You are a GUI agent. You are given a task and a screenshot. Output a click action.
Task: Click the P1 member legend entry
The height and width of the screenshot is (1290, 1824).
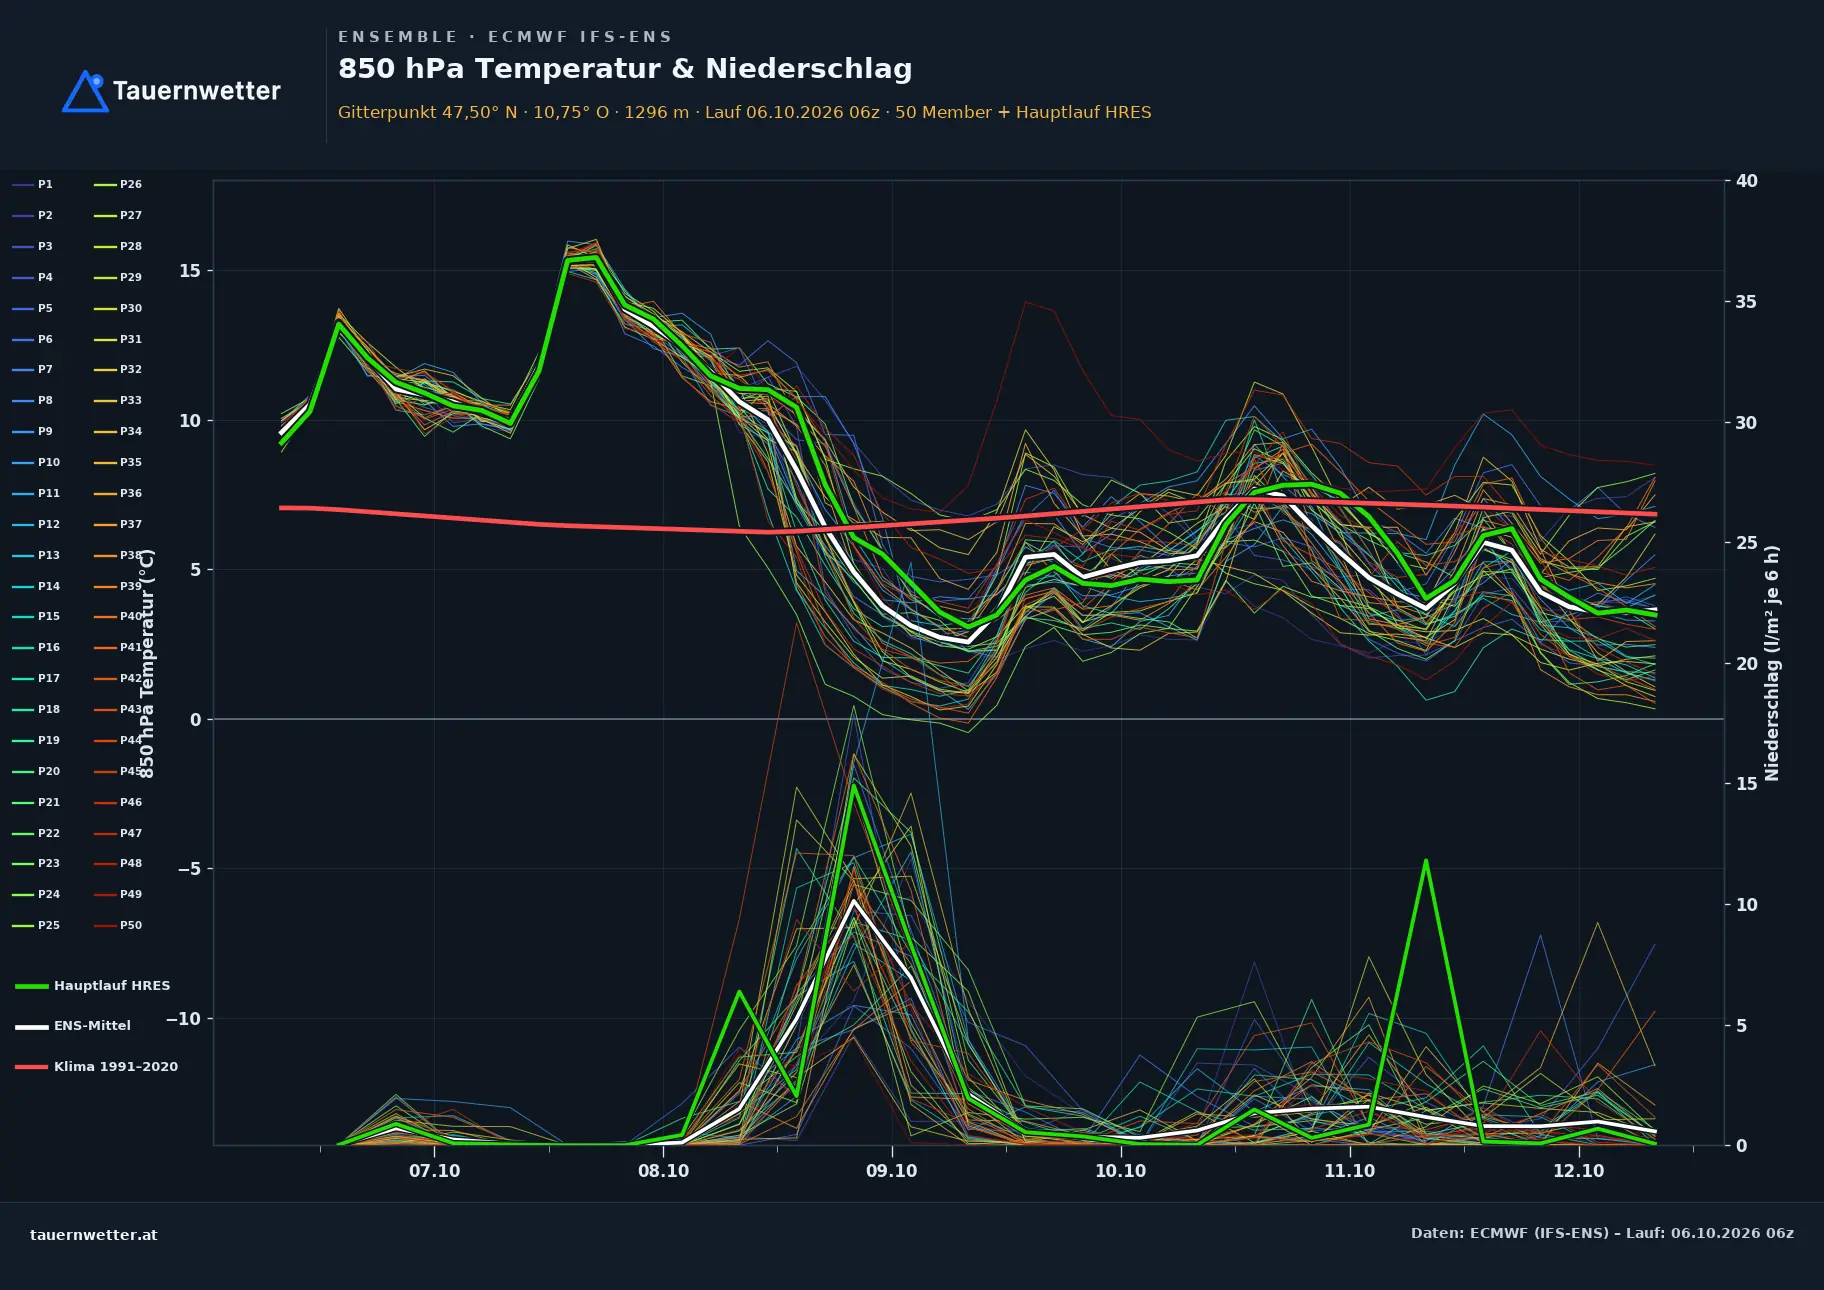click(33, 184)
